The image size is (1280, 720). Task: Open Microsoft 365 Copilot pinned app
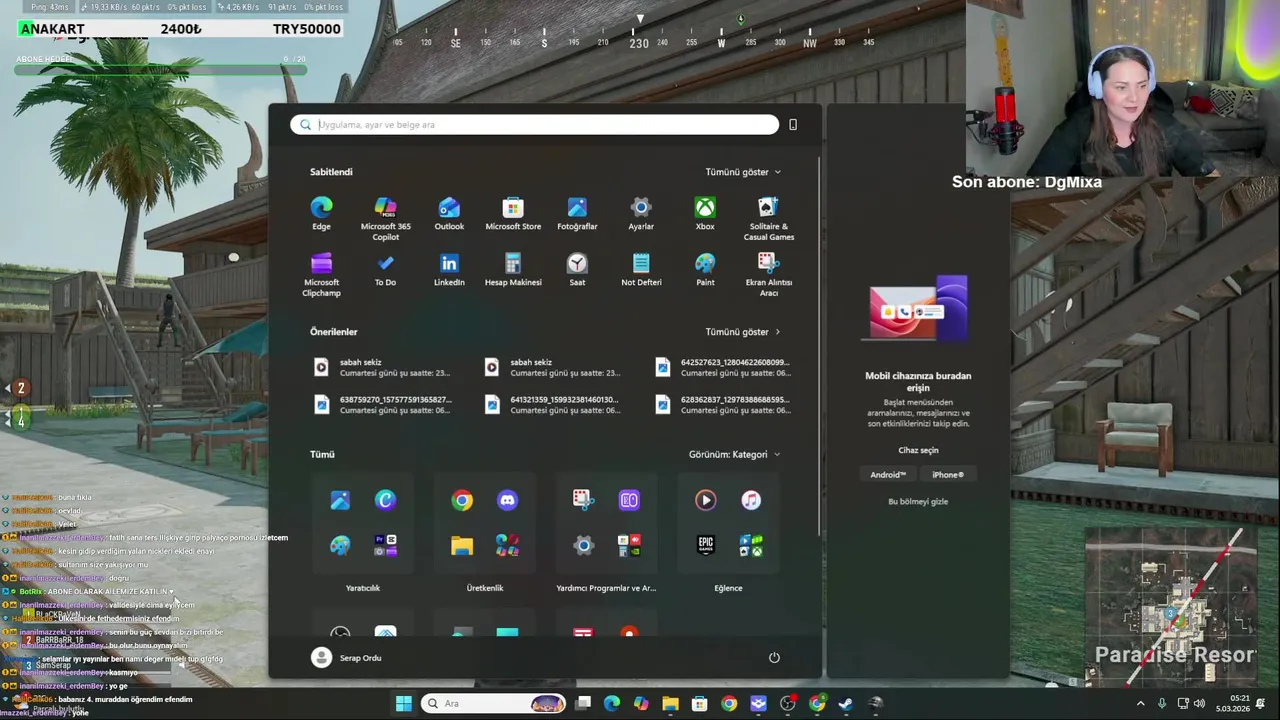pyautogui.click(x=385, y=218)
